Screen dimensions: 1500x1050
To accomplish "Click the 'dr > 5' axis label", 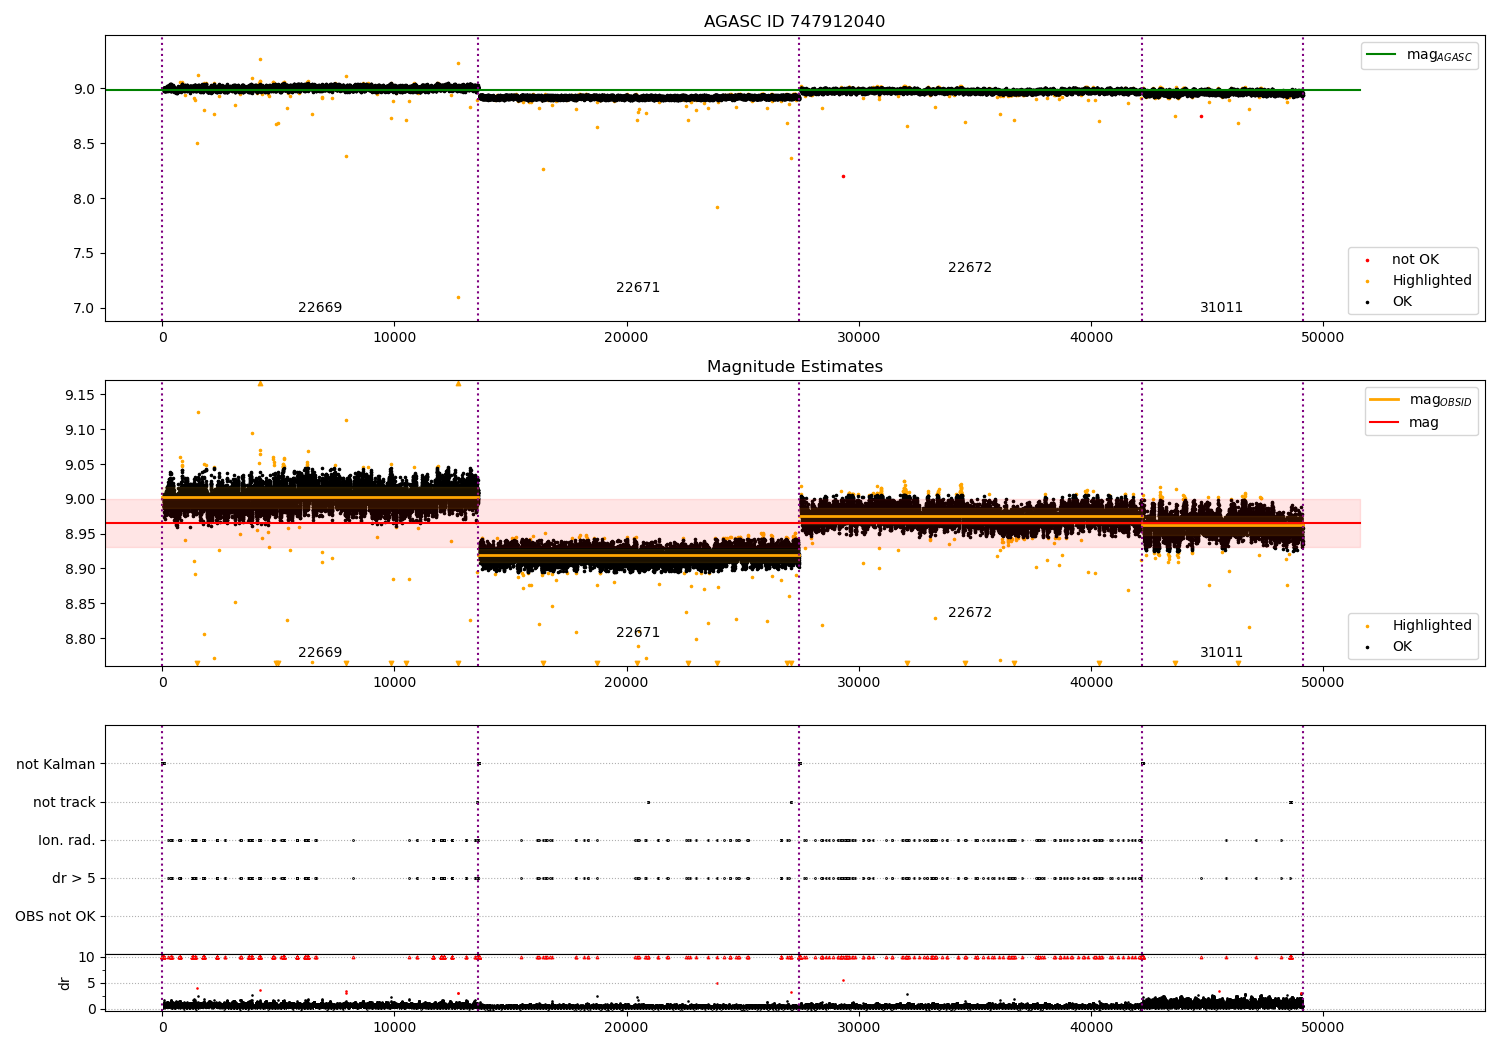I will (x=74, y=879).
